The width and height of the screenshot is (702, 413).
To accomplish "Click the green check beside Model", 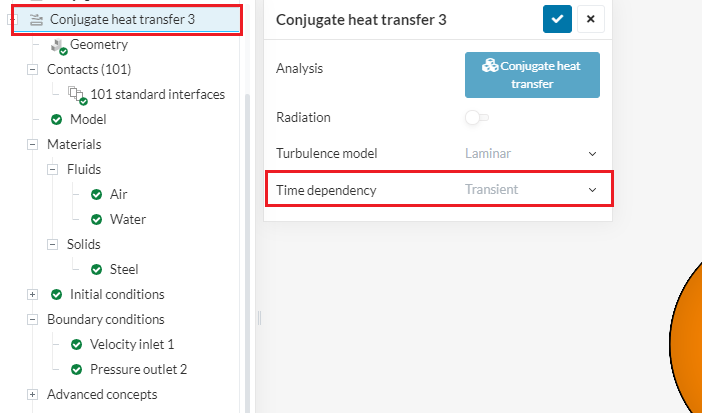I will 57,119.
